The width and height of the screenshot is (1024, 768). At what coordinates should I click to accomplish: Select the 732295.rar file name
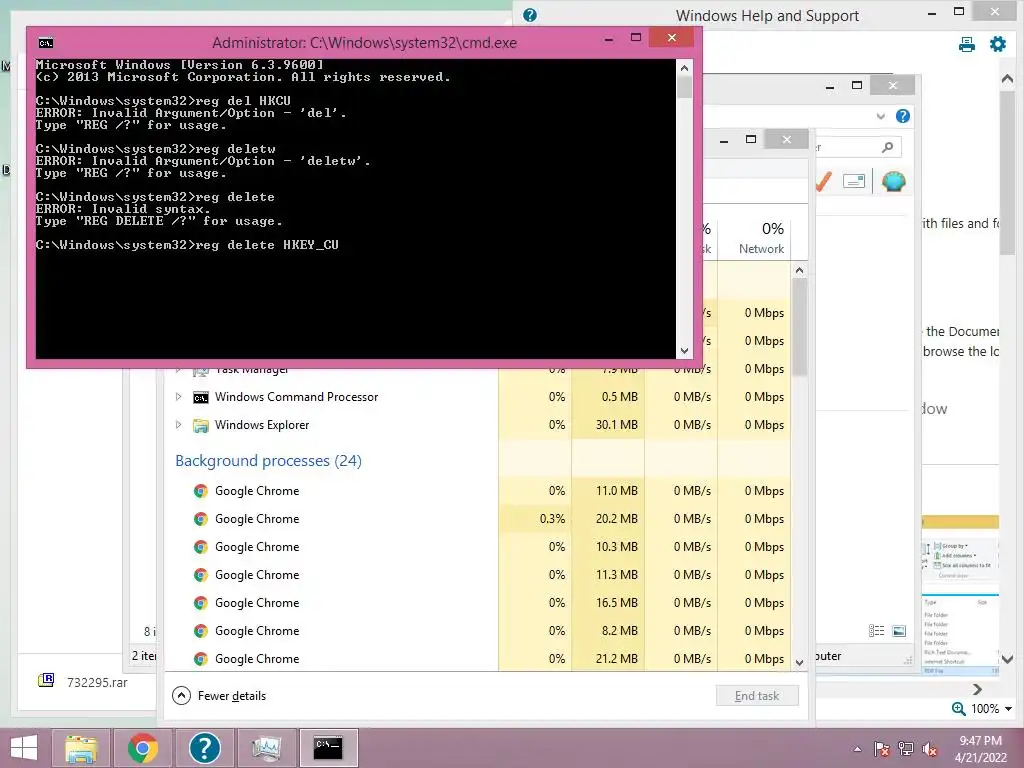point(97,682)
